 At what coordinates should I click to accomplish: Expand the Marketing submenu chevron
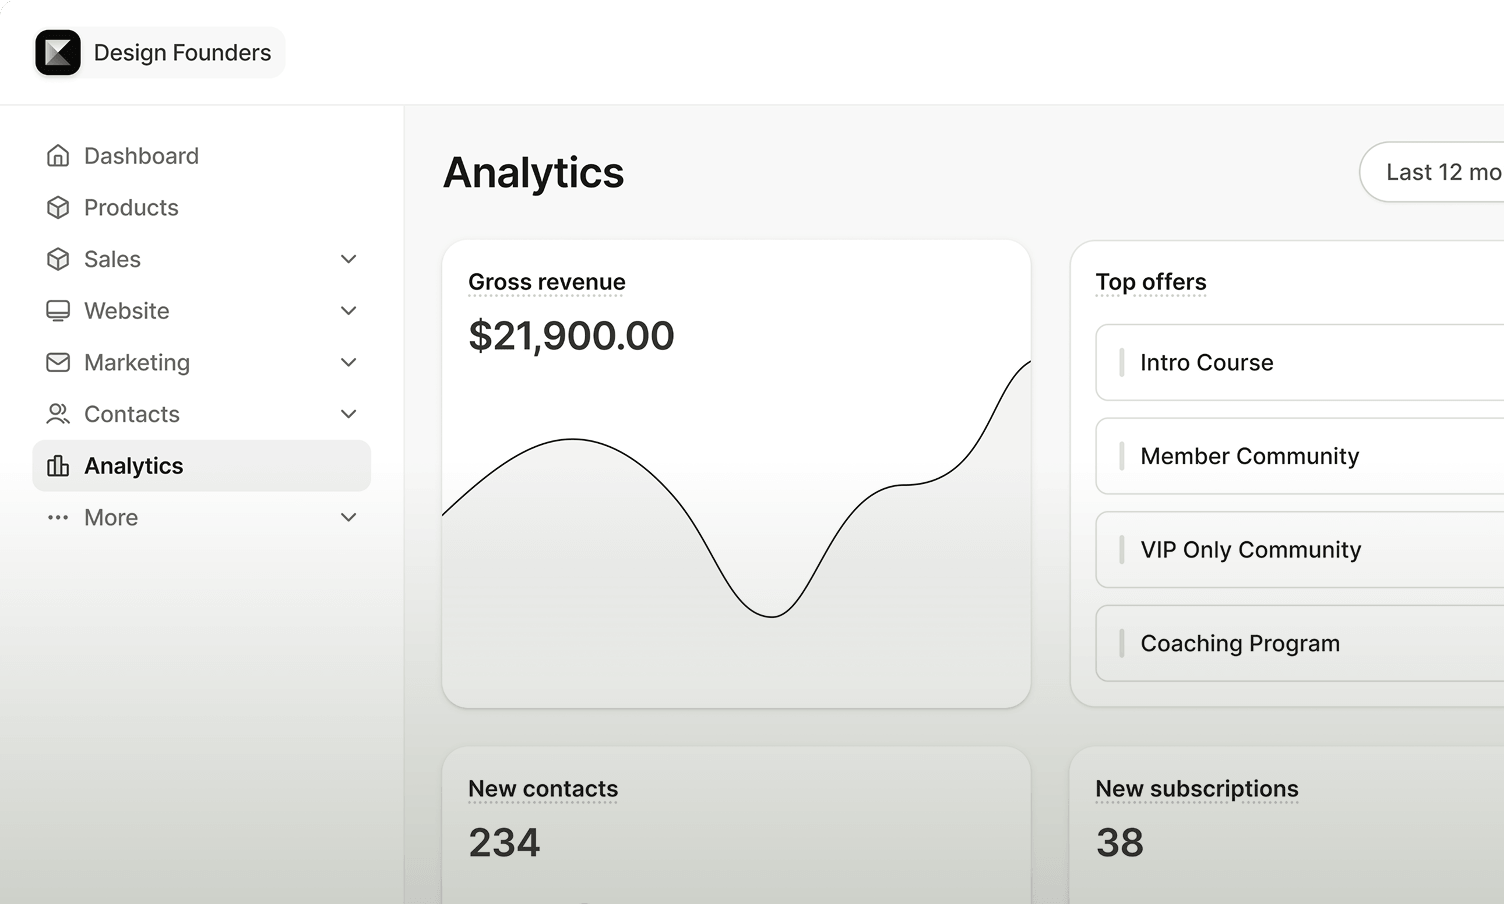[348, 363]
